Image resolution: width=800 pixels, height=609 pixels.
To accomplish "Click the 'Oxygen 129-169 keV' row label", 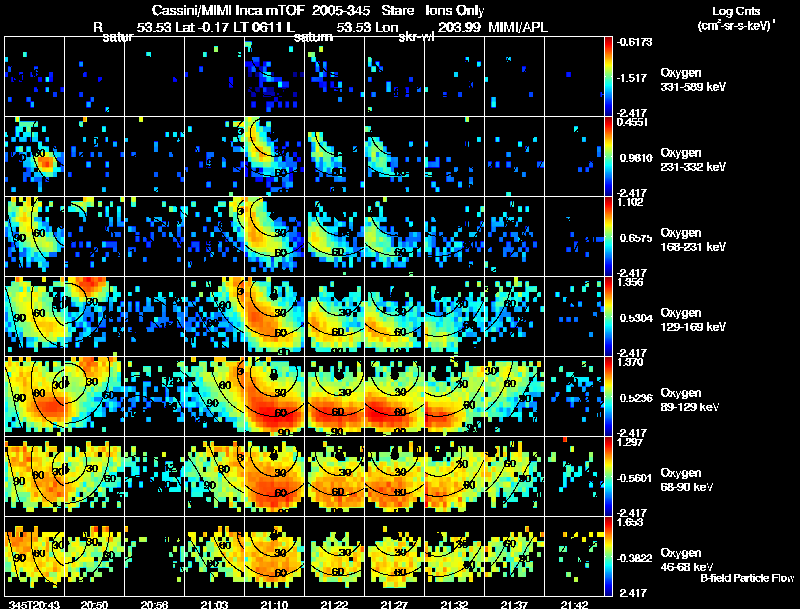I will click(693, 320).
